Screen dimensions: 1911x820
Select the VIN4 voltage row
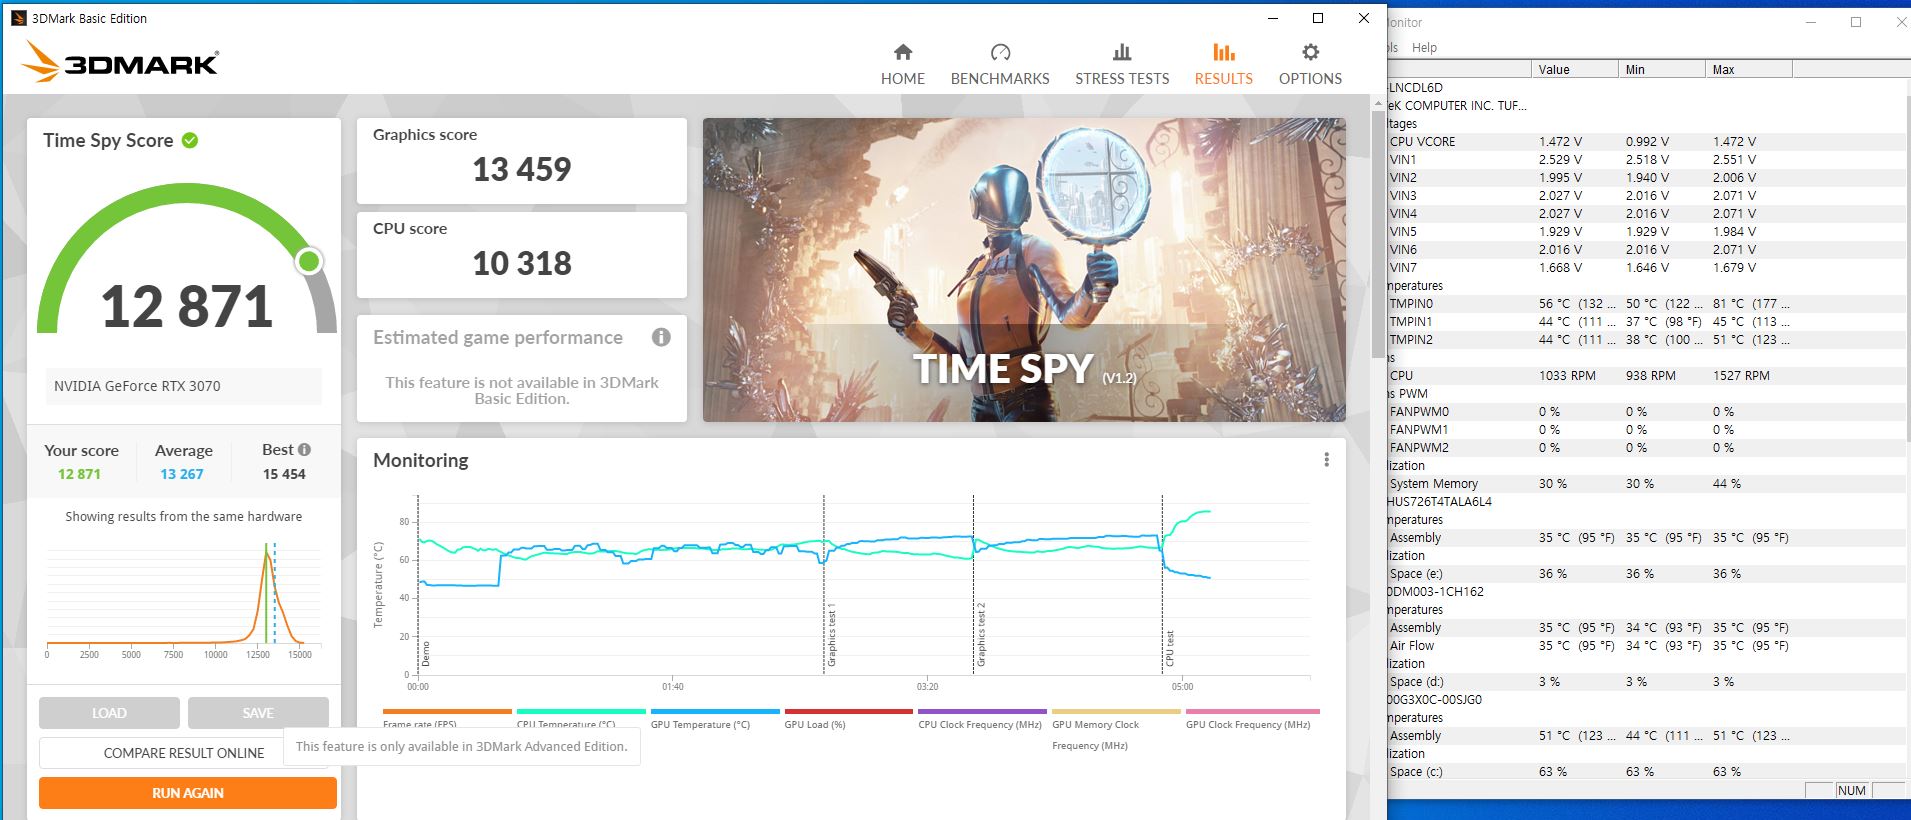point(1647,214)
